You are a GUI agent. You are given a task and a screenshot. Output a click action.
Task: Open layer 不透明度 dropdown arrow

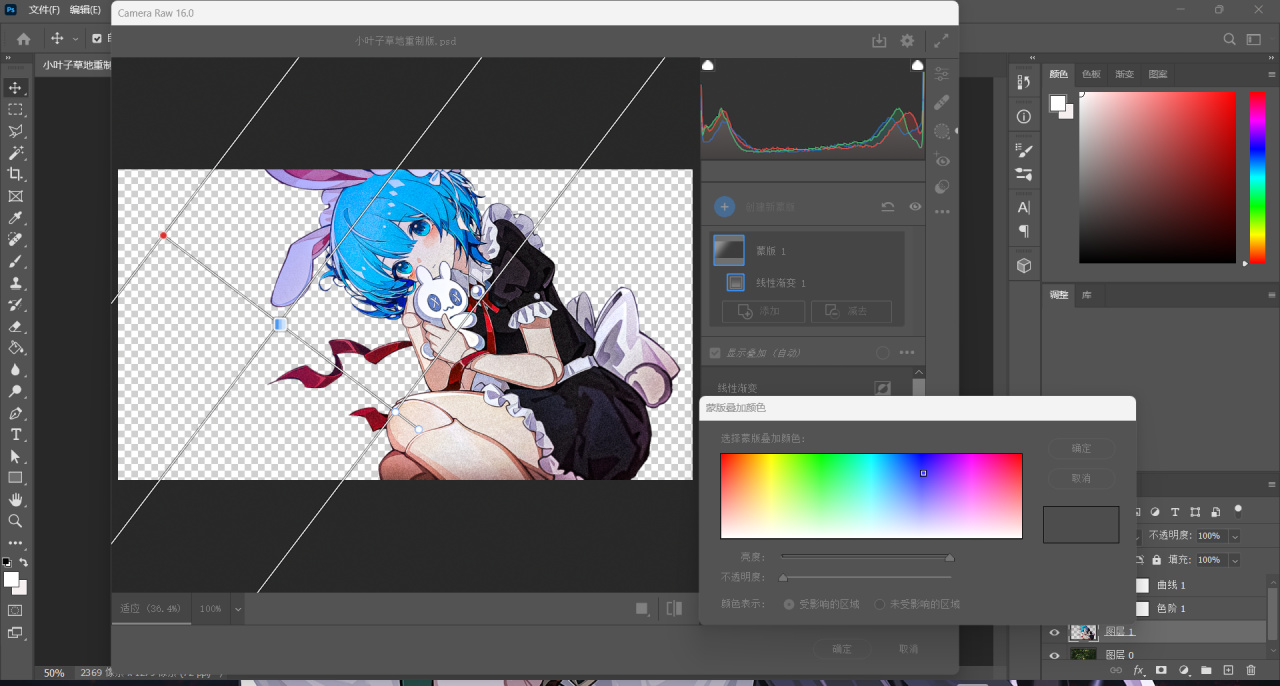1234,536
